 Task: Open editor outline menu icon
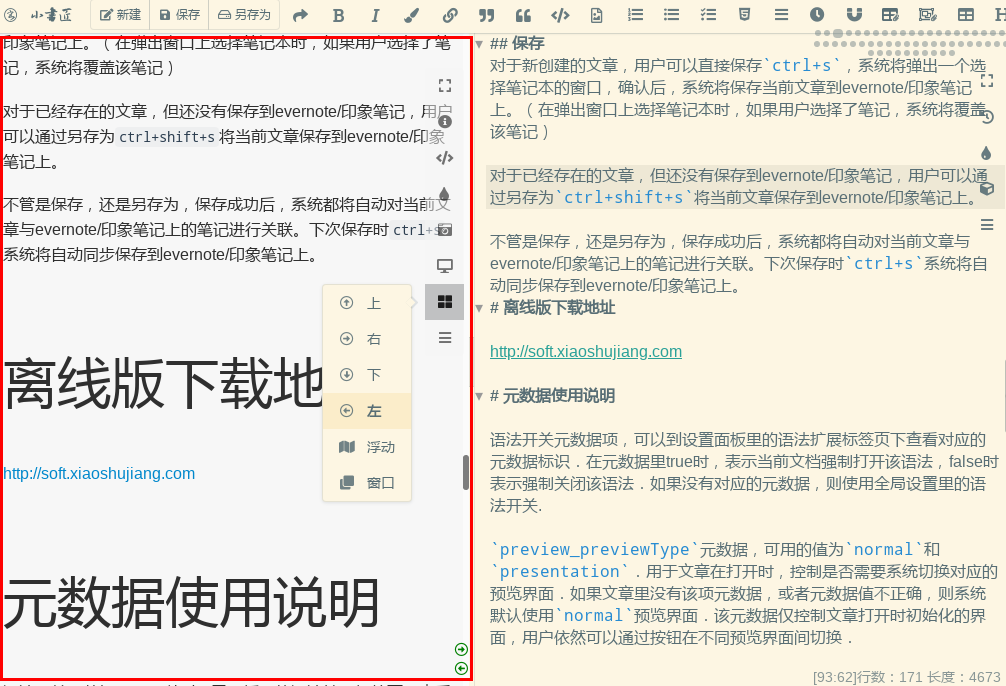[x=987, y=225]
